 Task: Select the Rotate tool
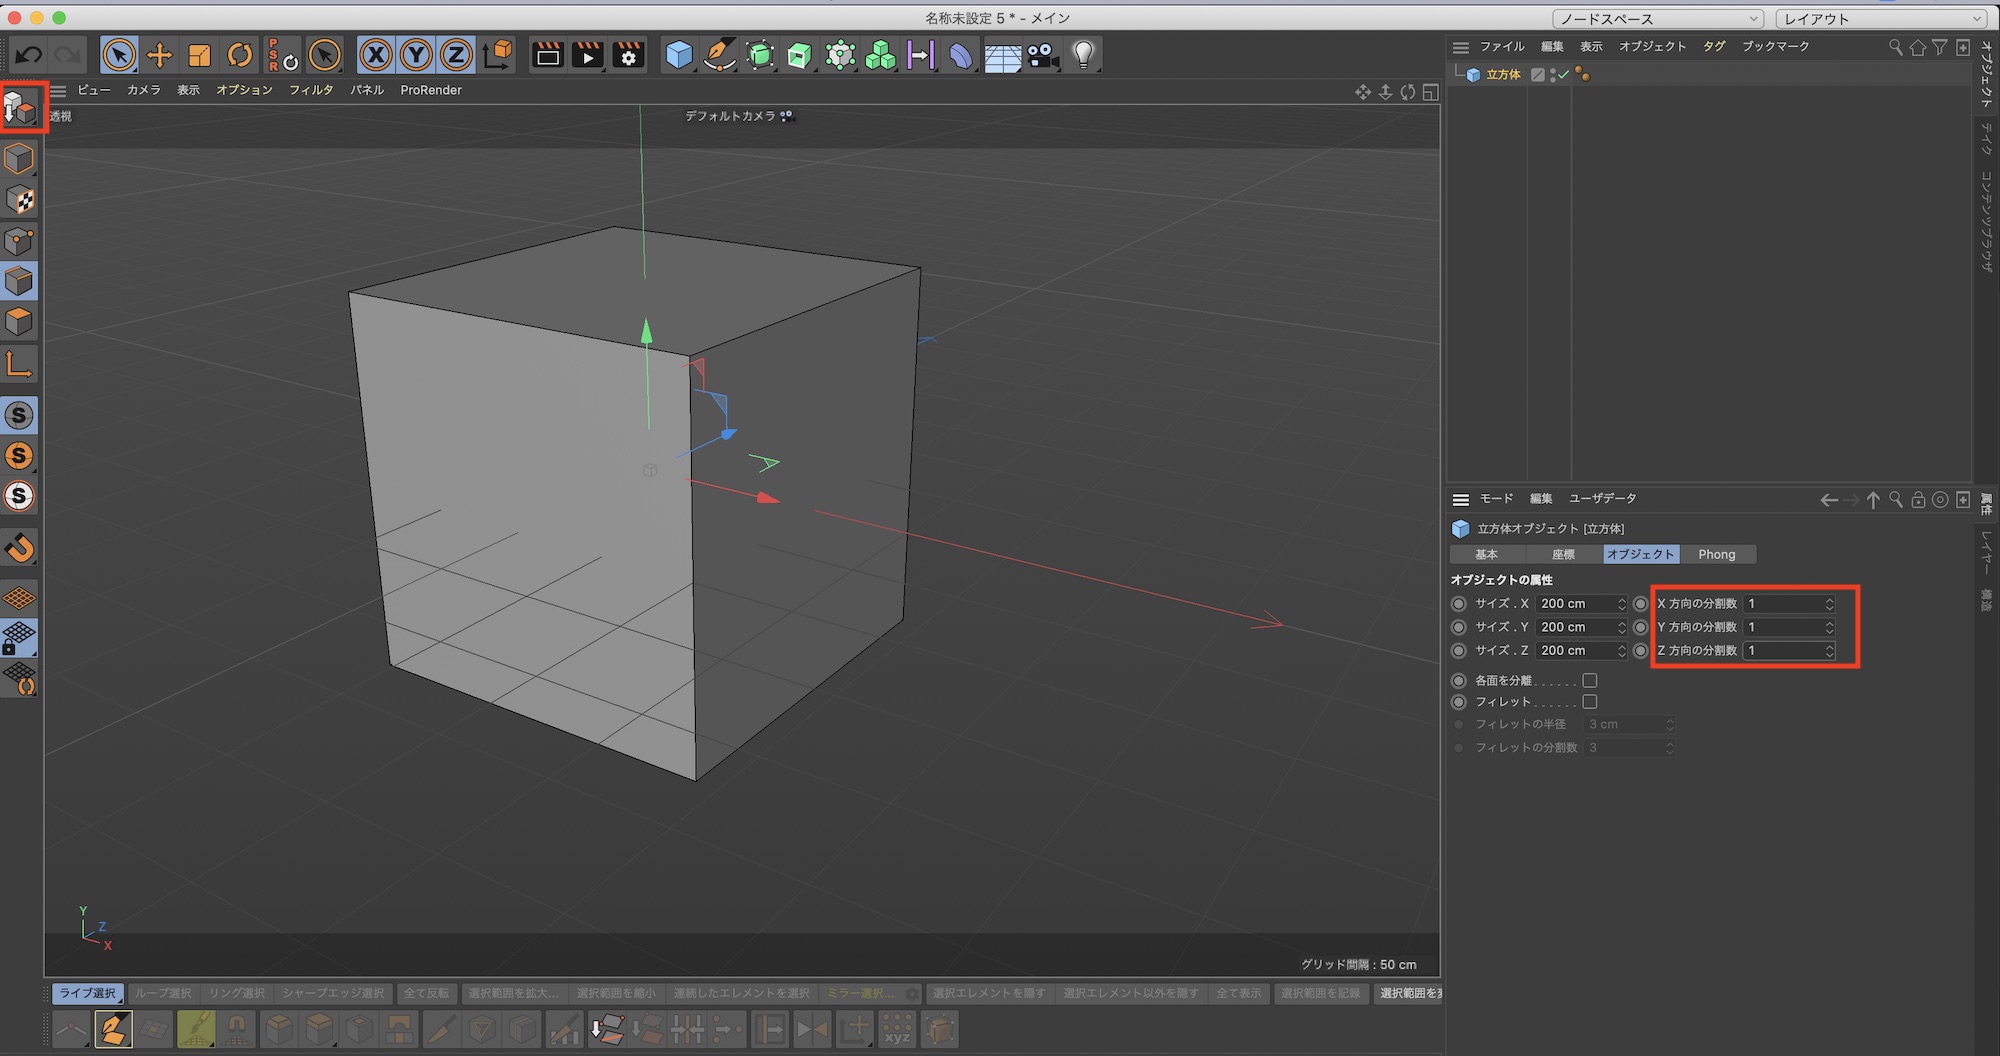pyautogui.click(x=240, y=55)
